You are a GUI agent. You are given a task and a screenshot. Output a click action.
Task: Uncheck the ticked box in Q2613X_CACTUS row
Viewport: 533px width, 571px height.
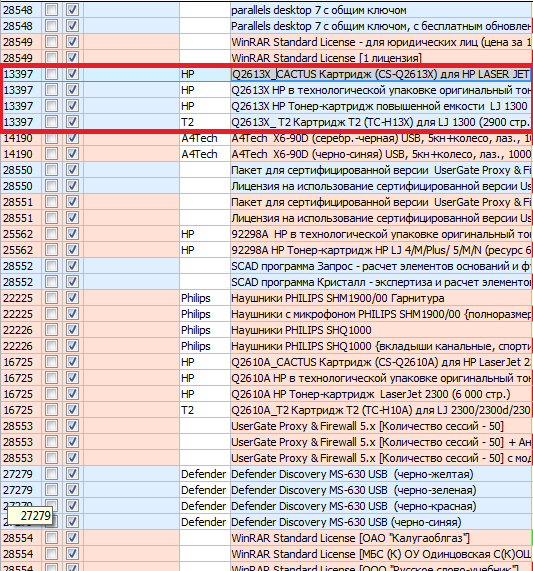click(72, 74)
